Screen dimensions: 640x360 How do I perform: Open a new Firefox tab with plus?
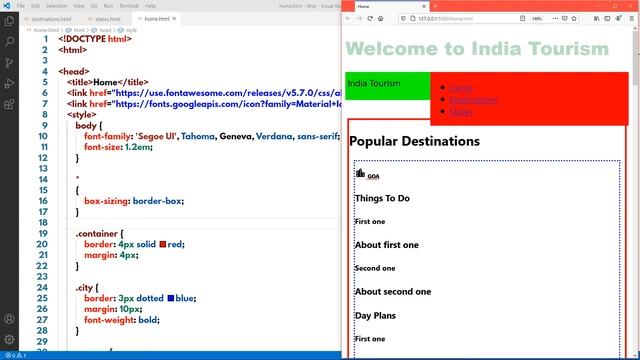(x=435, y=6)
